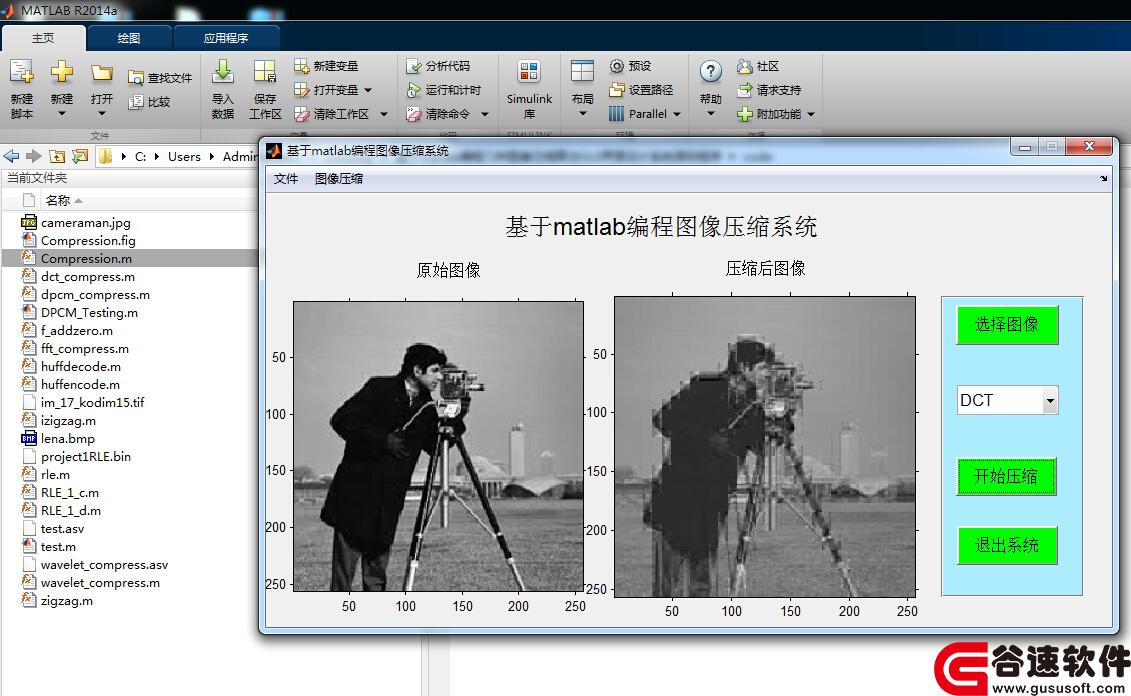The height and width of the screenshot is (696, 1131).
Task: Select dct_compress.m in the file list
Action: click(88, 277)
